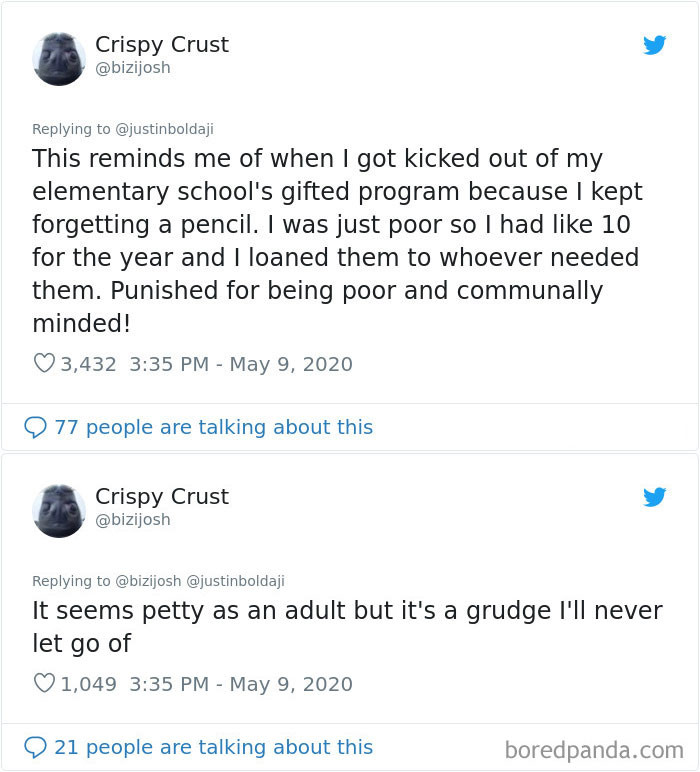The height and width of the screenshot is (772, 700).
Task: Click @justinboldaji in the grudge tweet's reply line
Action: (x=235, y=581)
